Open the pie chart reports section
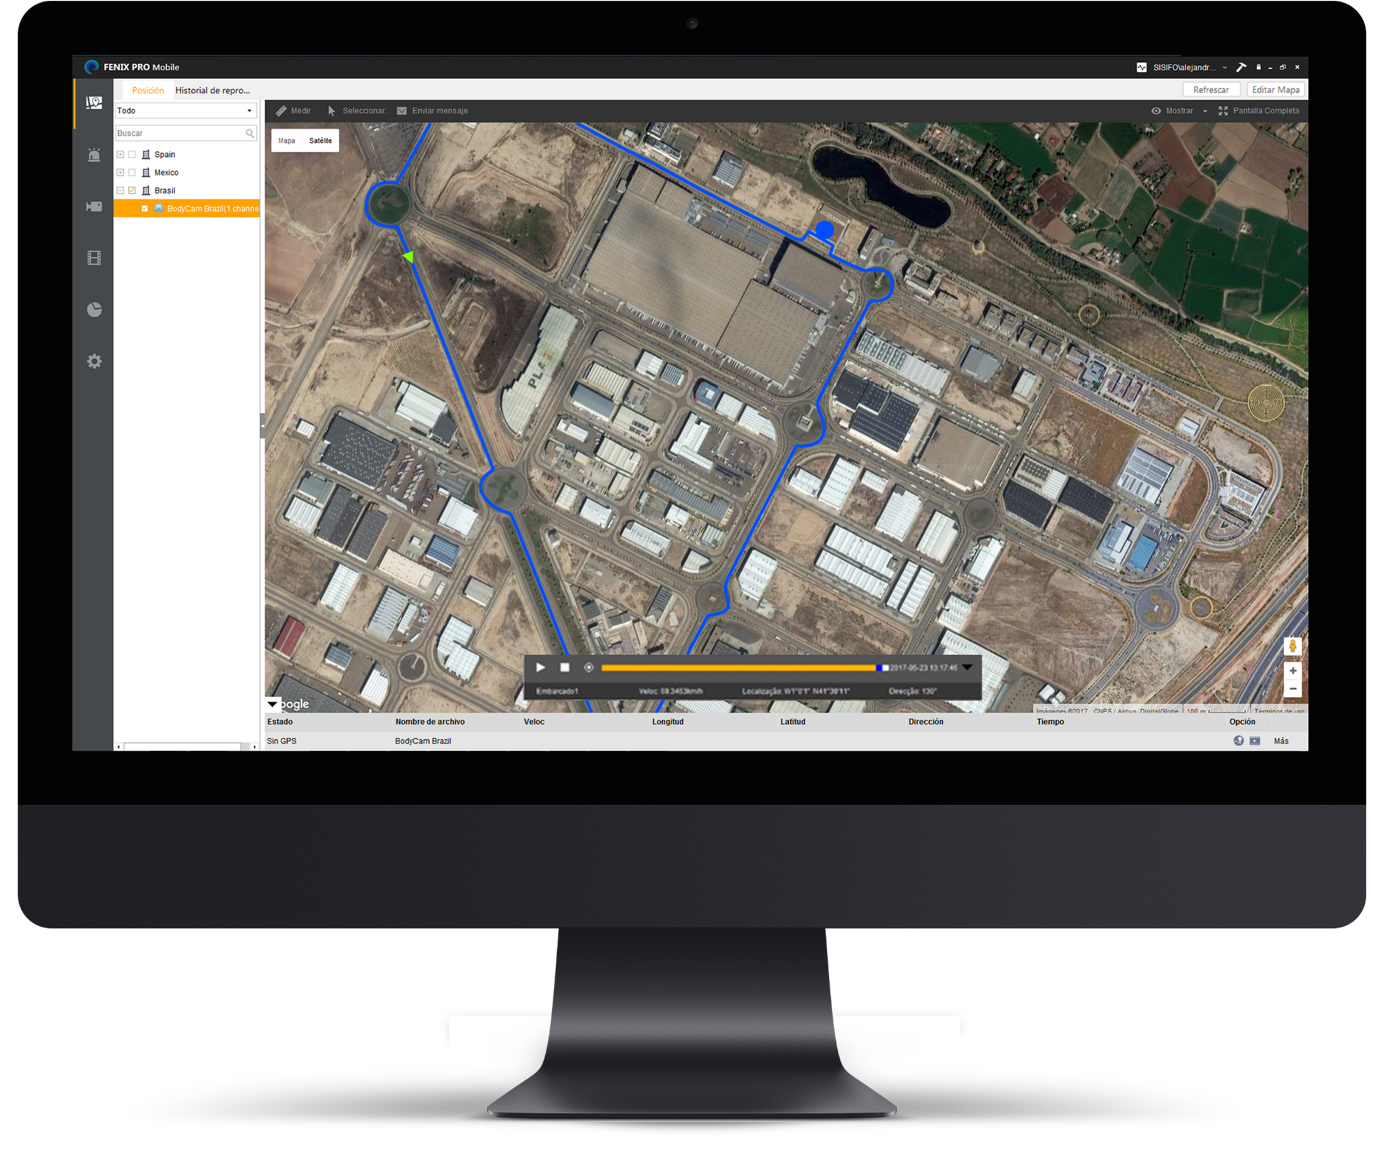 pos(94,310)
